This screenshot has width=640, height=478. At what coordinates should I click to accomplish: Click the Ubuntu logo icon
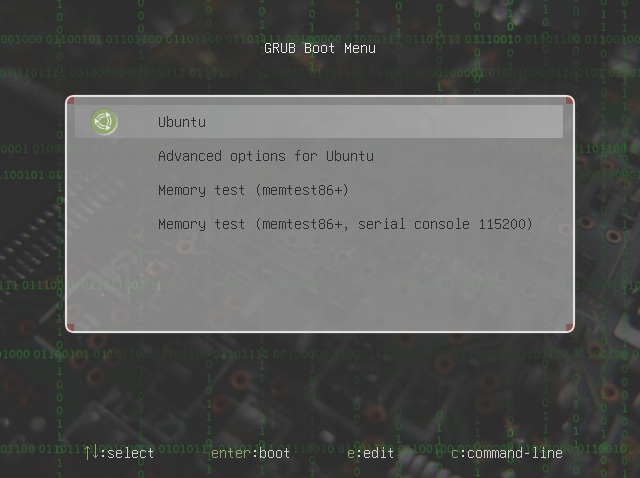104,122
